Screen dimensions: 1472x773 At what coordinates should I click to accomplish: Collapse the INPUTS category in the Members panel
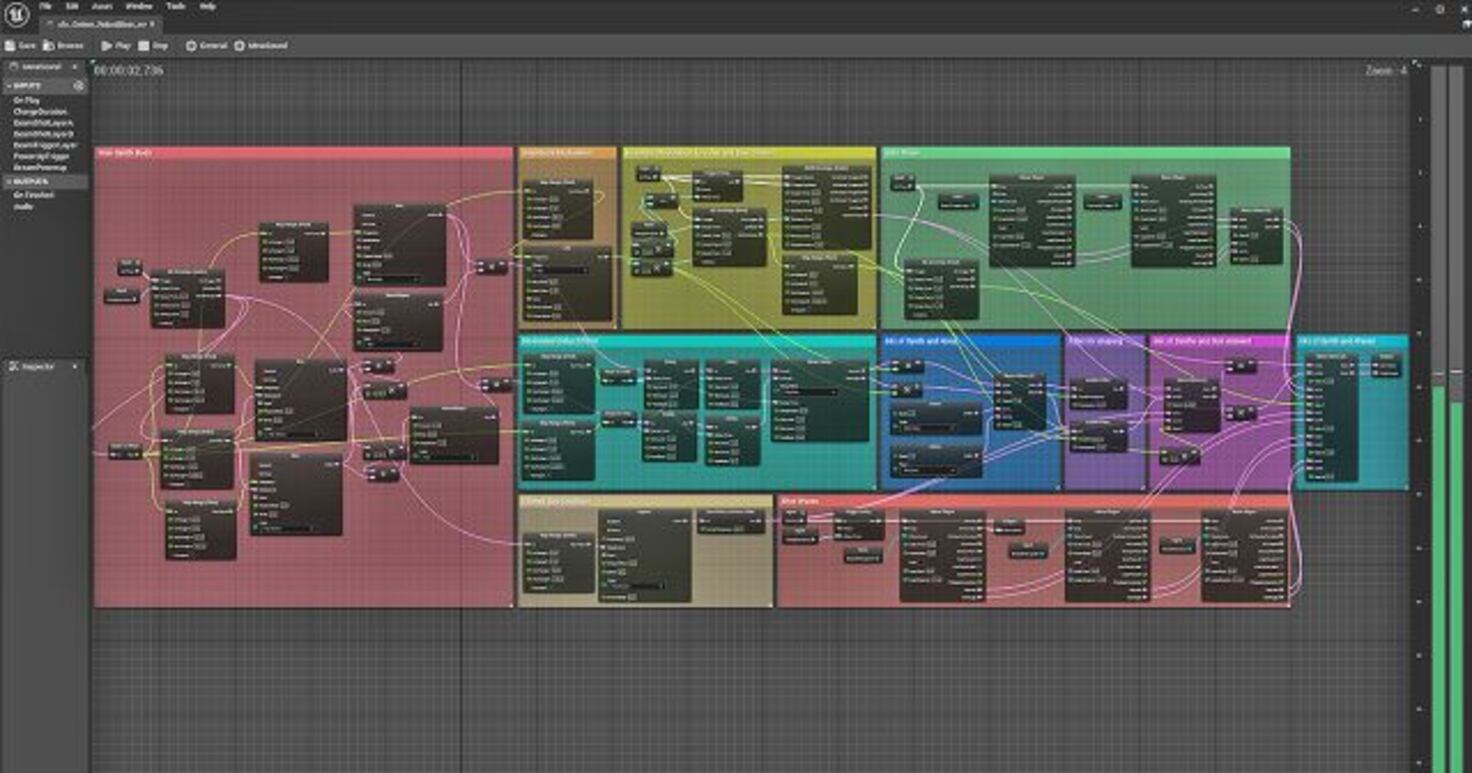click(7, 86)
